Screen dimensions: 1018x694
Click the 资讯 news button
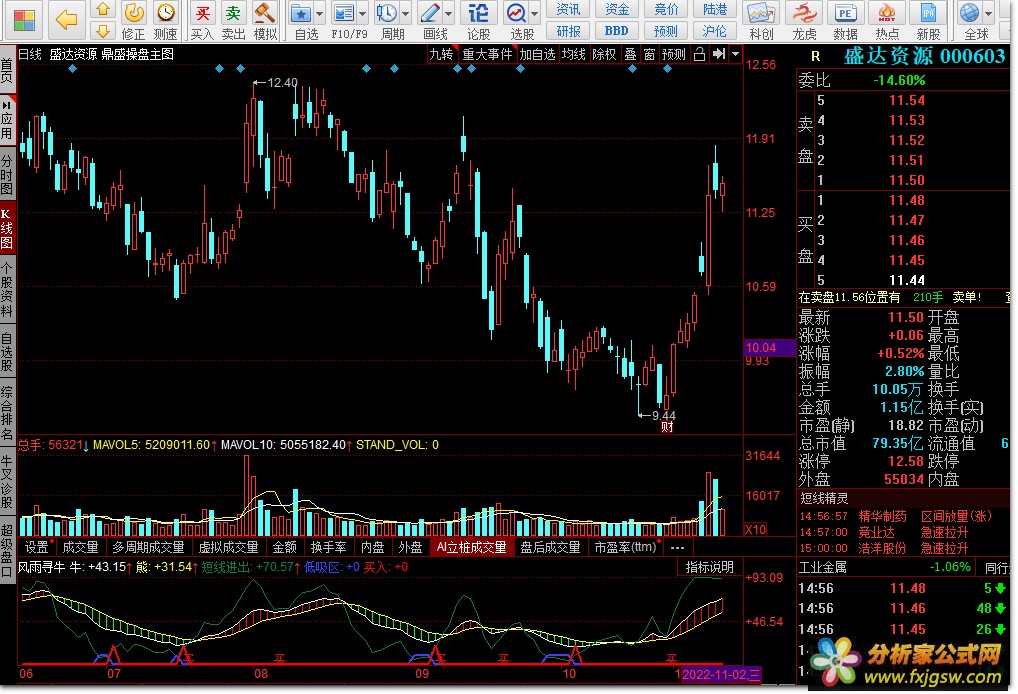click(568, 9)
